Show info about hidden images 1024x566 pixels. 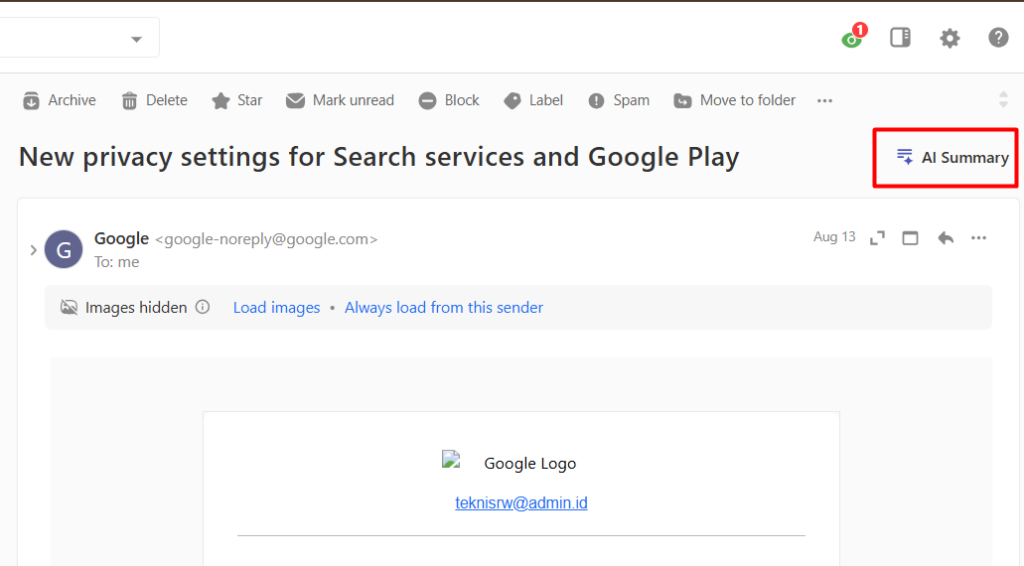coord(202,307)
